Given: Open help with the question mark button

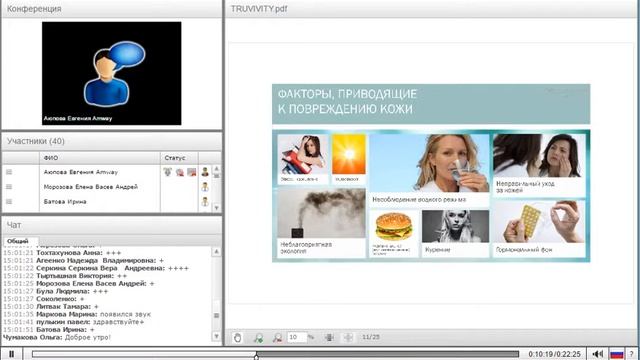Looking at the screenshot, I should click(632, 354).
